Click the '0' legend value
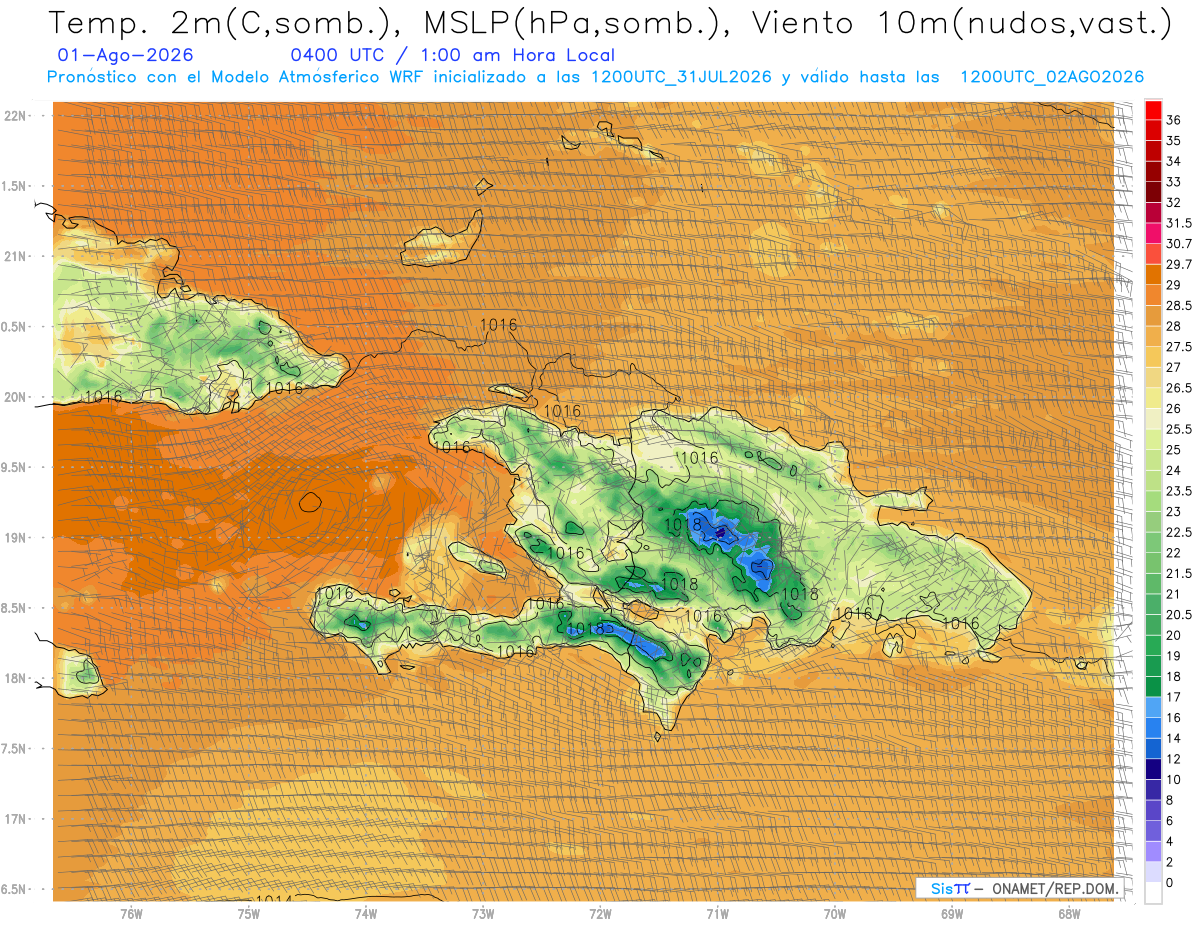 (x=1170, y=883)
